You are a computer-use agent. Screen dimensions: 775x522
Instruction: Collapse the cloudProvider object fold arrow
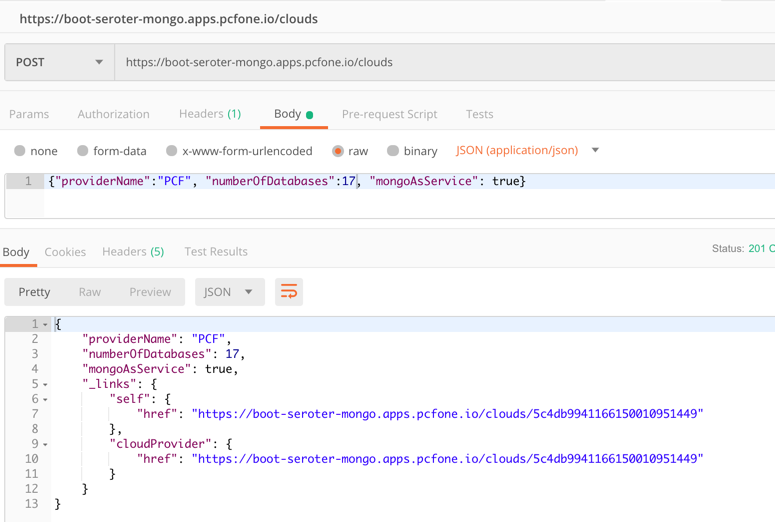pos(45,445)
